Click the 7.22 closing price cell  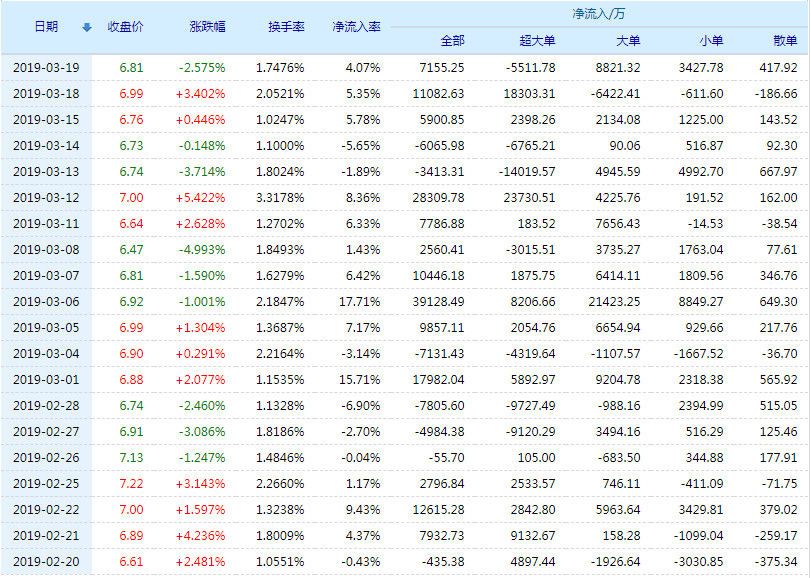(131, 483)
